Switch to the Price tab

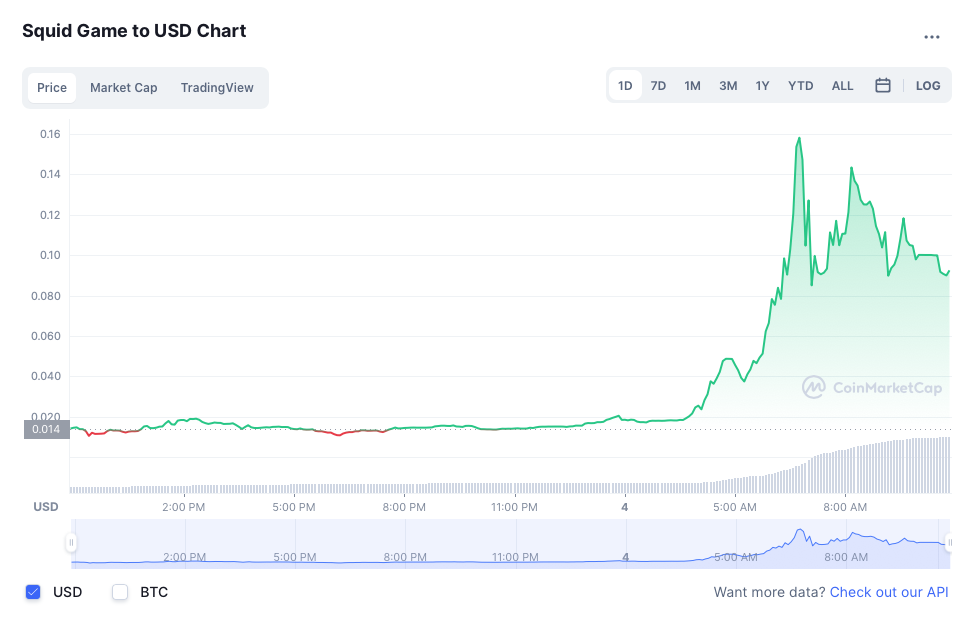pyautogui.click(x=52, y=88)
